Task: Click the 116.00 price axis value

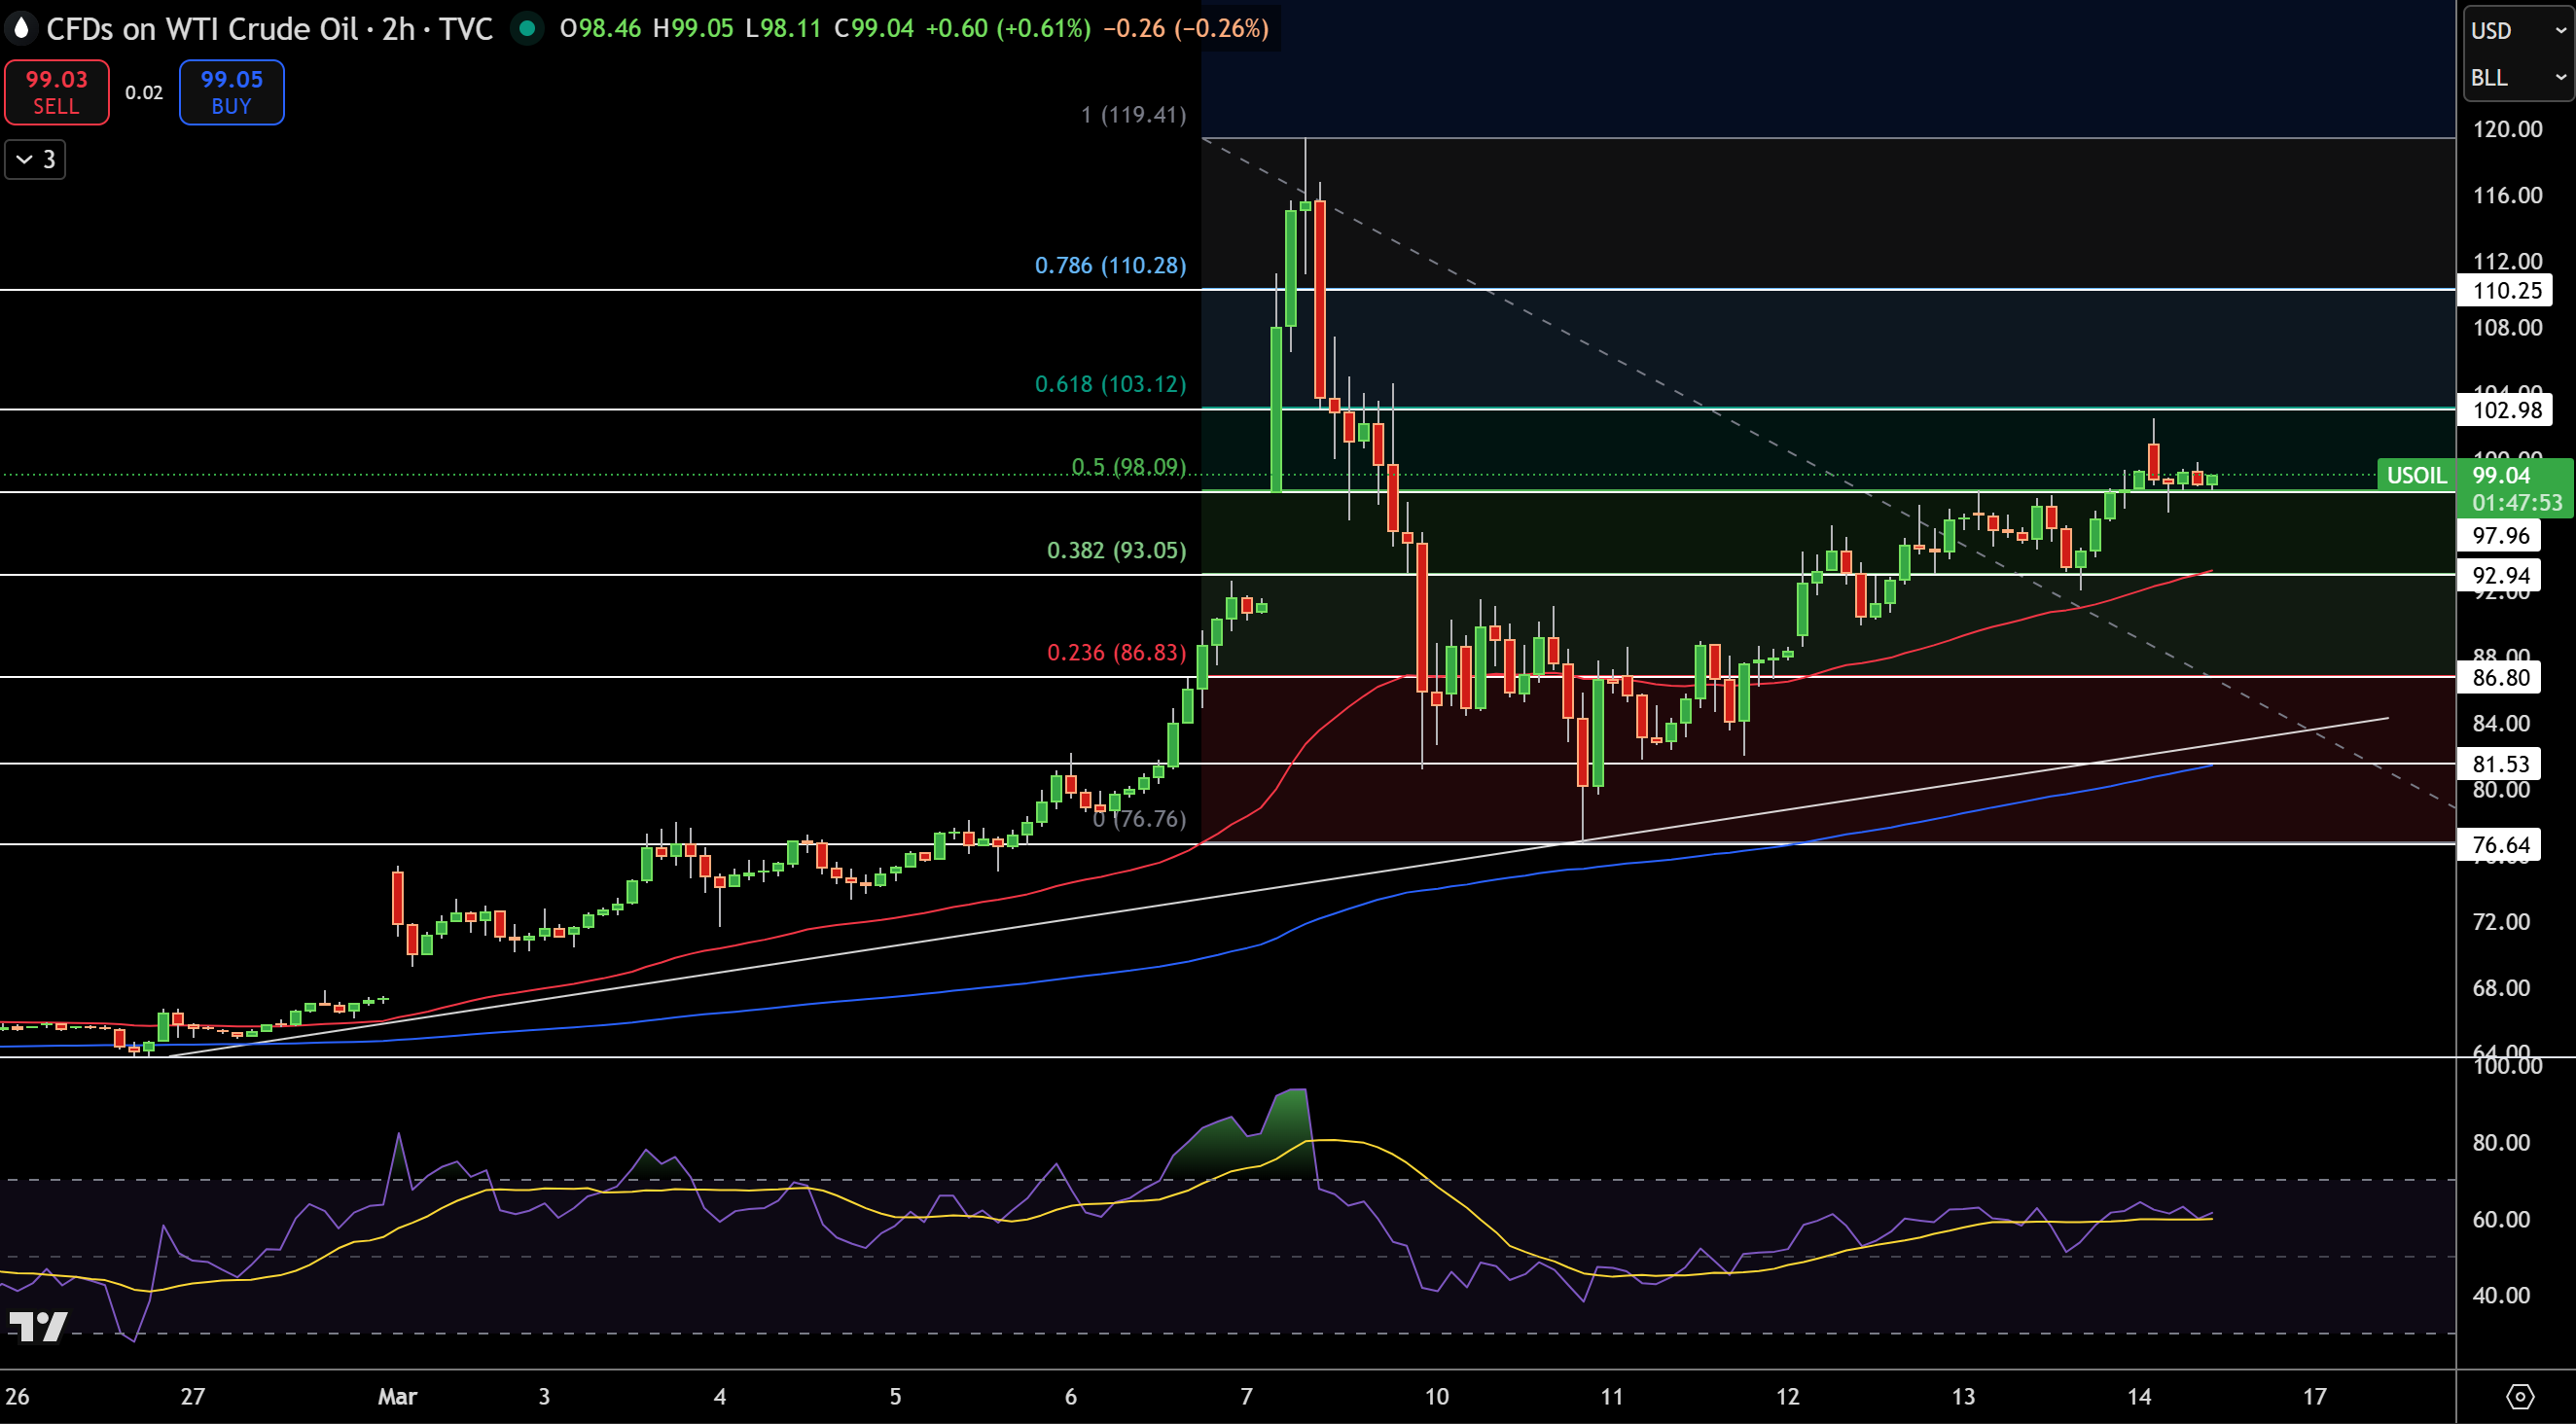Action: click(x=2507, y=195)
